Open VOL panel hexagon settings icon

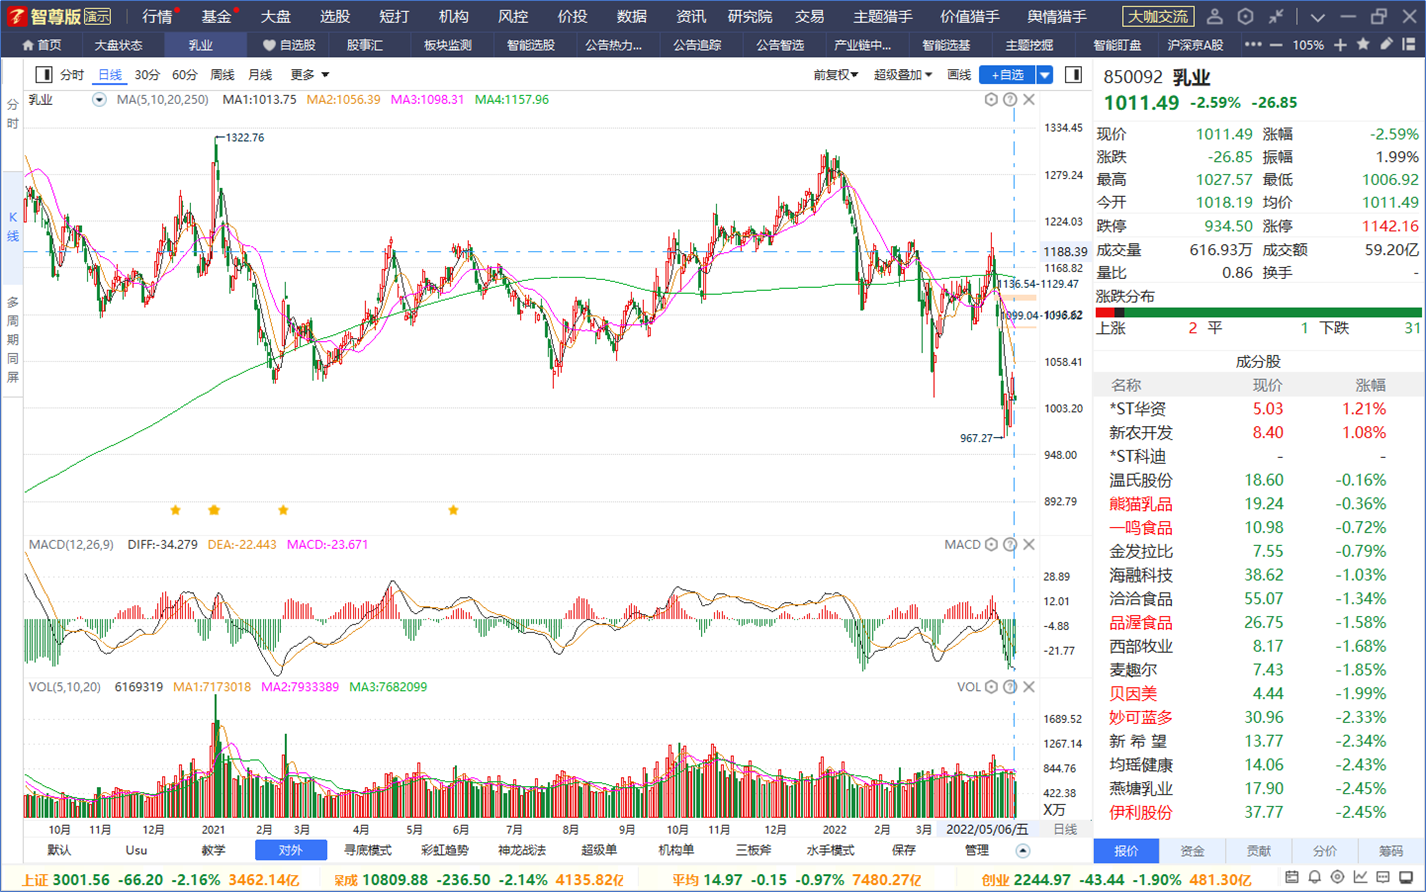(x=991, y=687)
